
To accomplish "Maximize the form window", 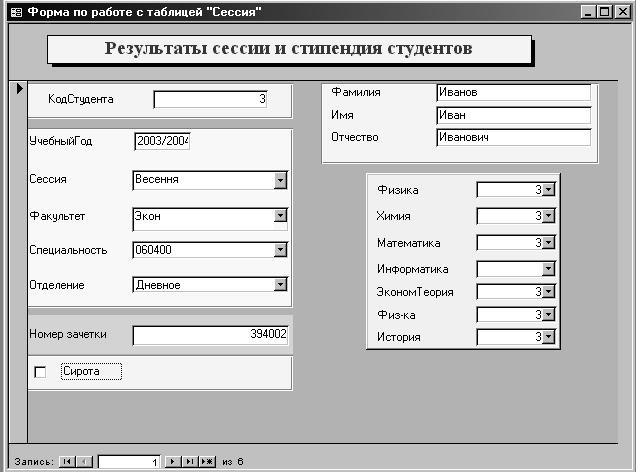I will 604,12.
